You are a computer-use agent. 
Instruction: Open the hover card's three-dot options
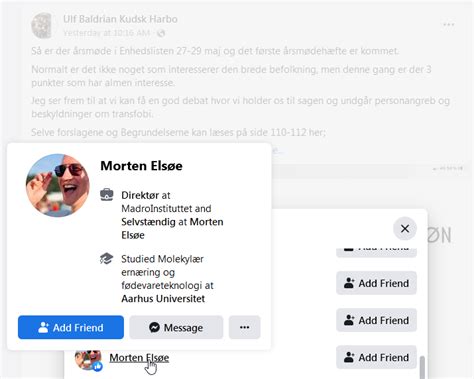tap(244, 327)
